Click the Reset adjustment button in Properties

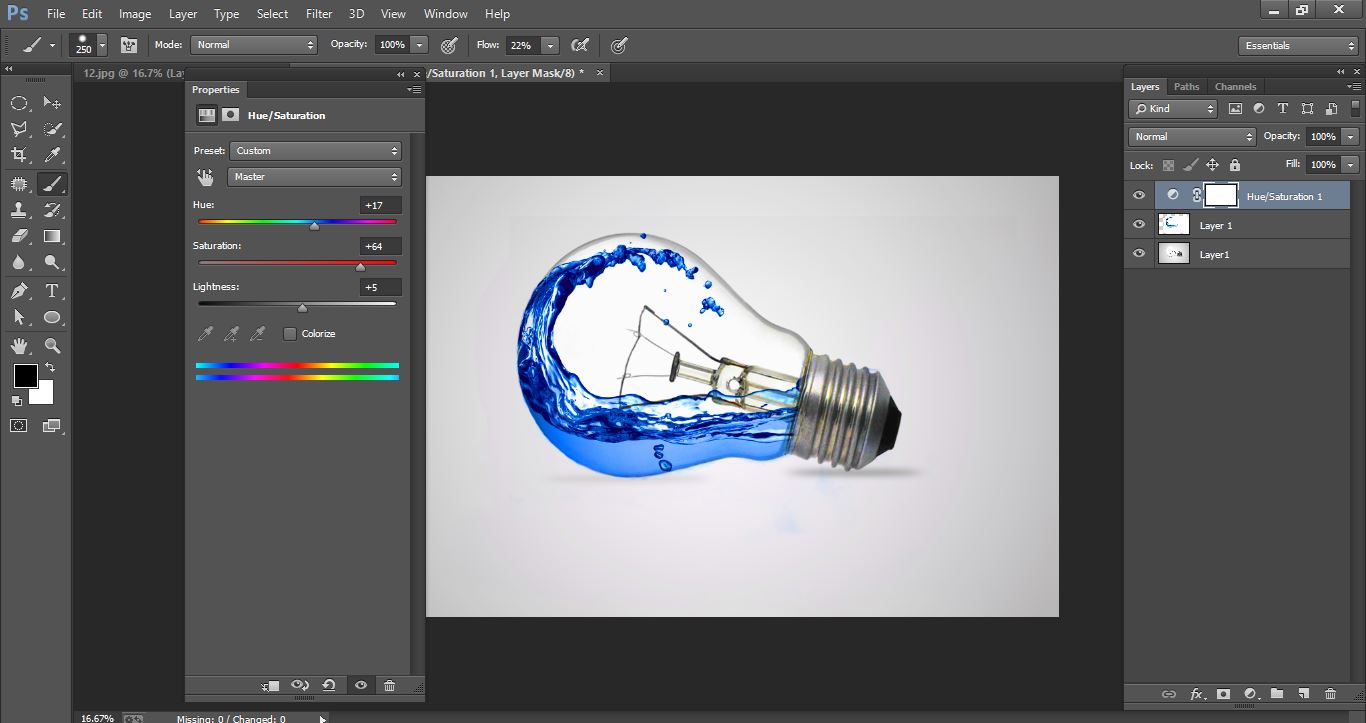[x=328, y=686]
